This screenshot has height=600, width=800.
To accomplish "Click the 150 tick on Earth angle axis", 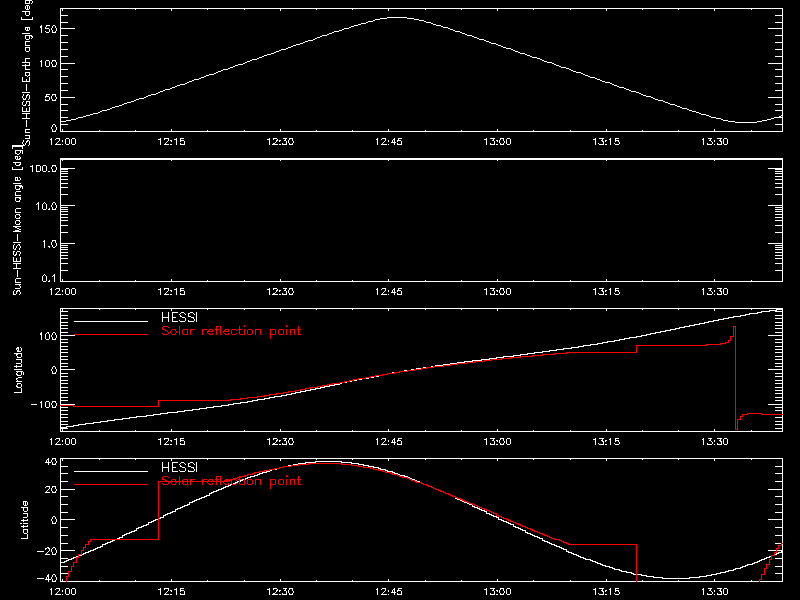I will click(50, 29).
